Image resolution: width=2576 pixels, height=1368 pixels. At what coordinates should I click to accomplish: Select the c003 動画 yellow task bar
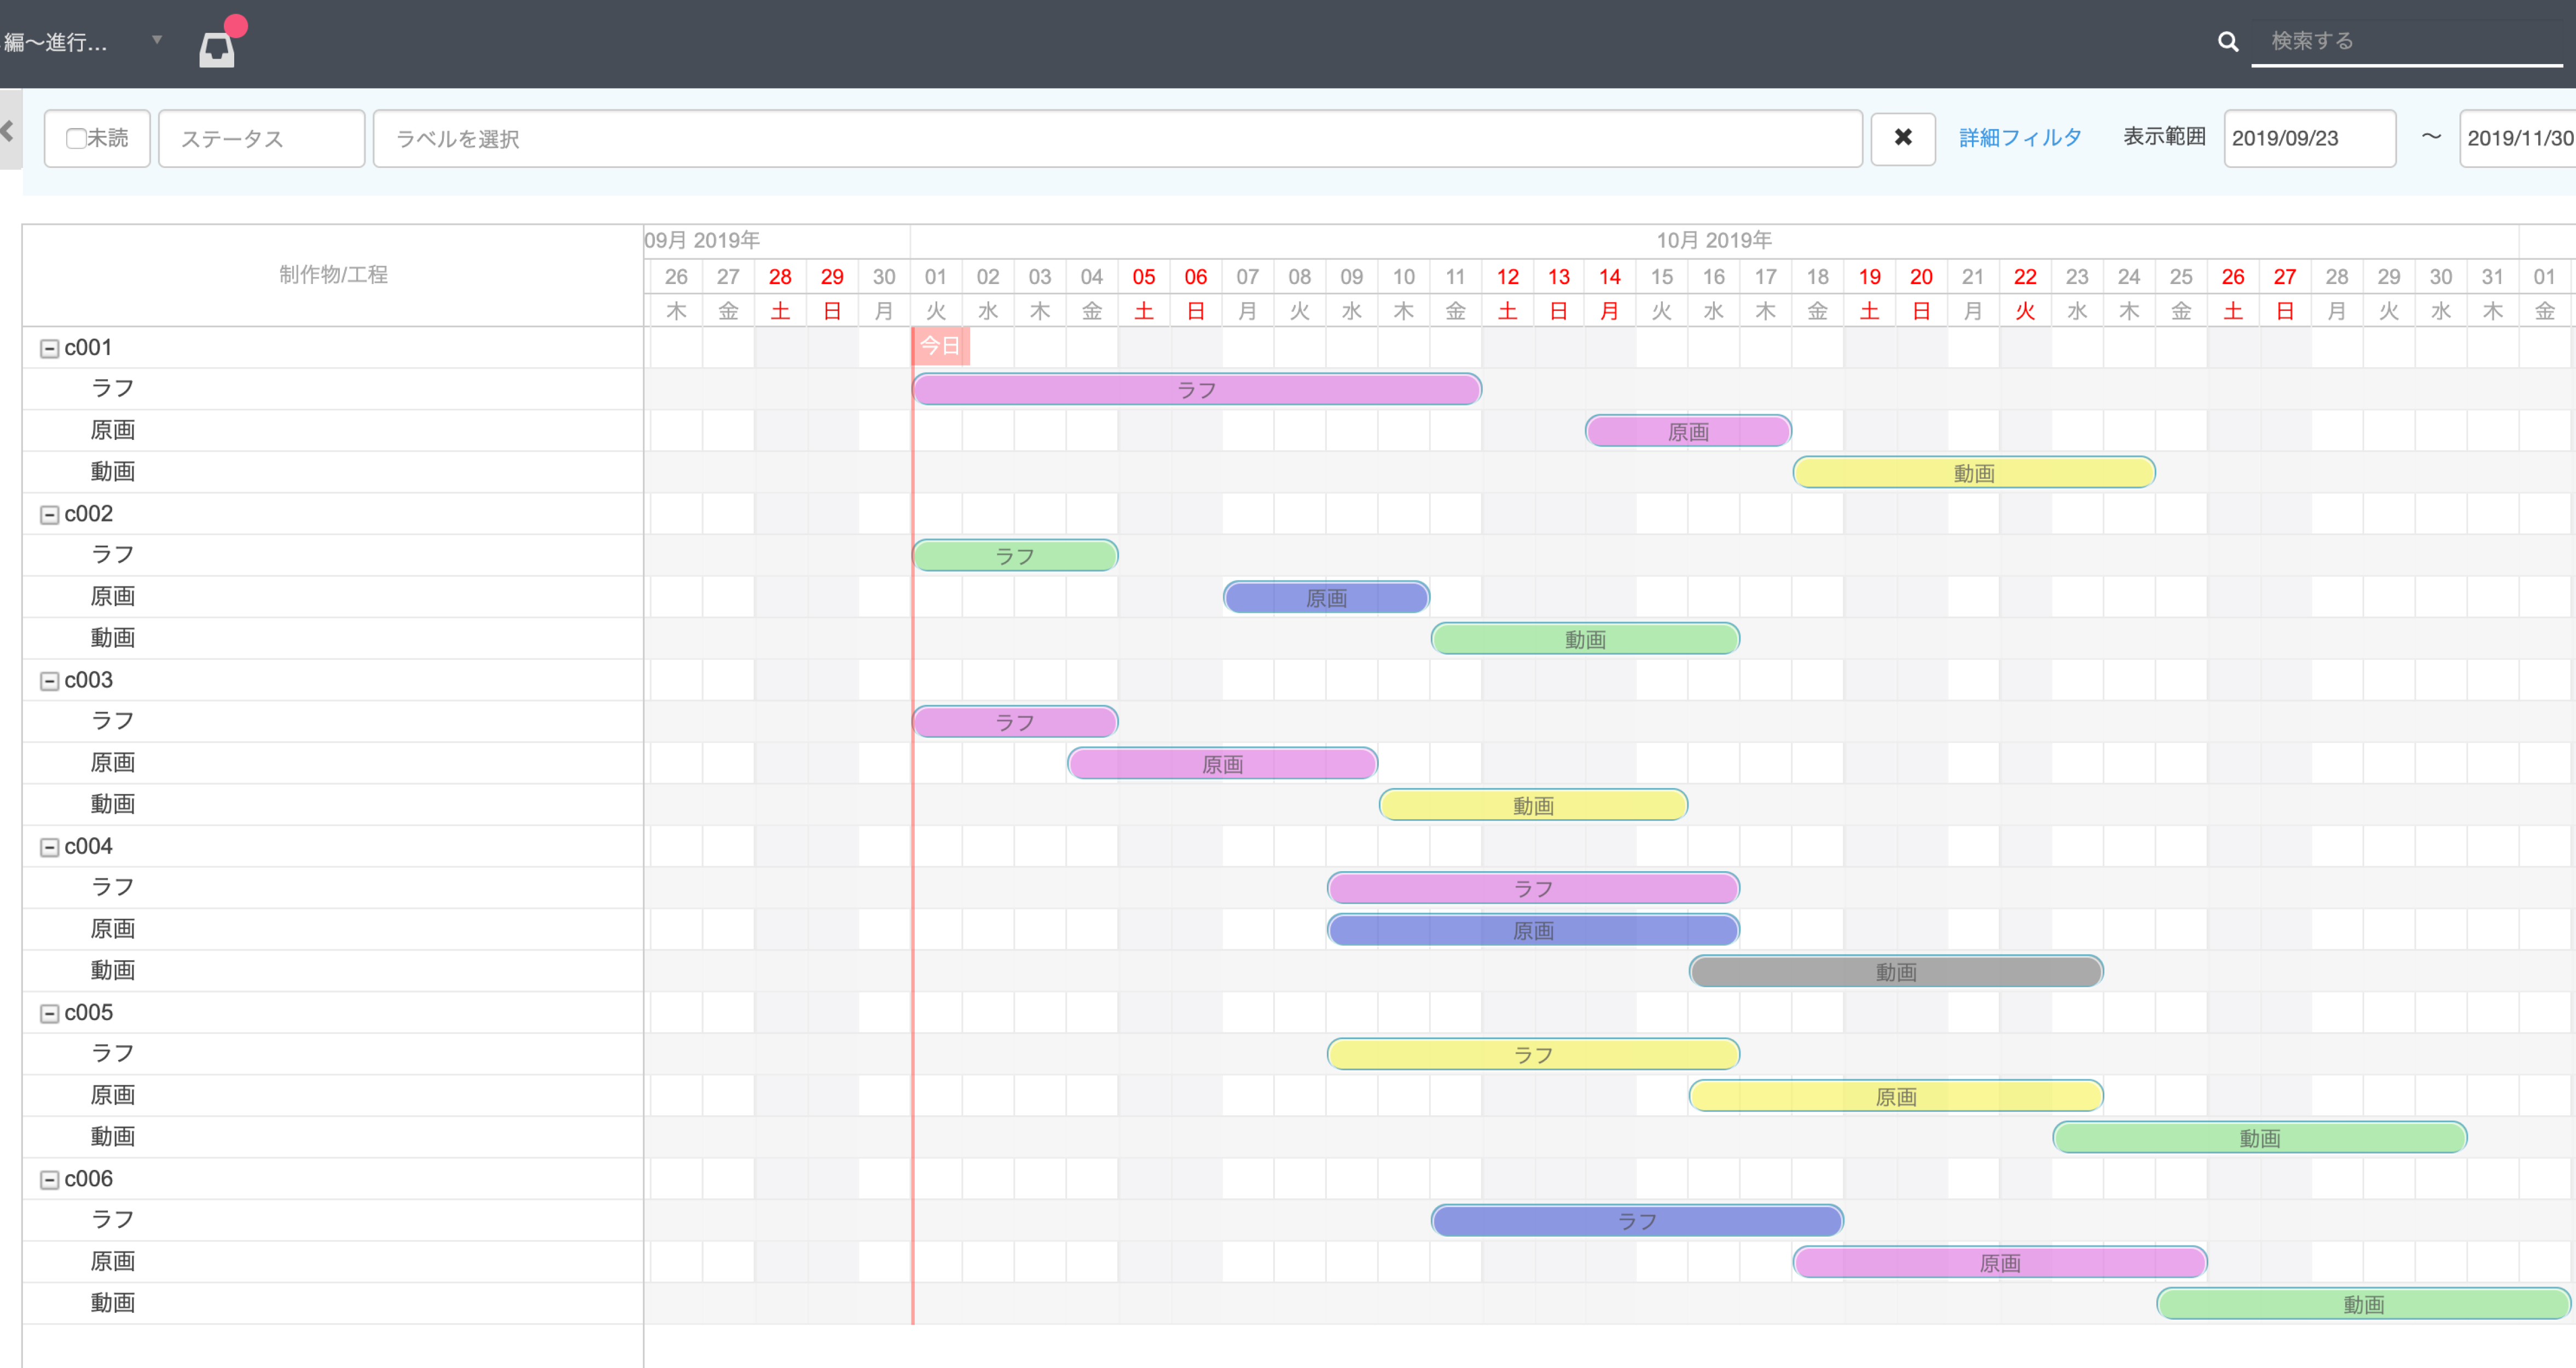(x=1533, y=804)
